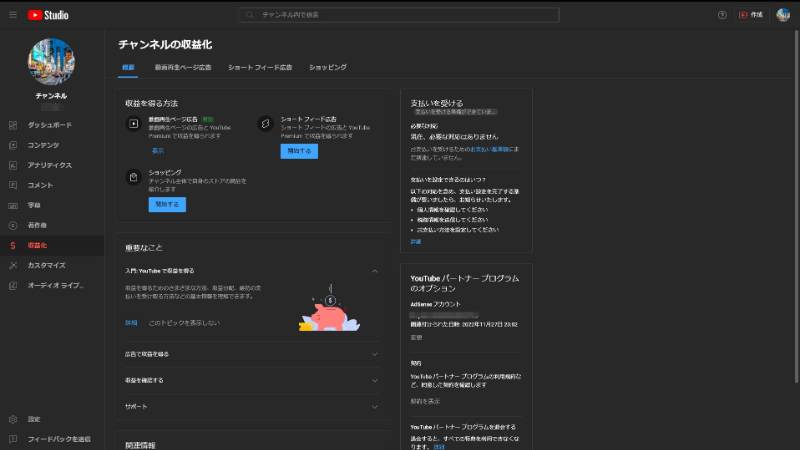
Task: Click the 字幕 subtitles sidebar icon
Action: pos(13,205)
